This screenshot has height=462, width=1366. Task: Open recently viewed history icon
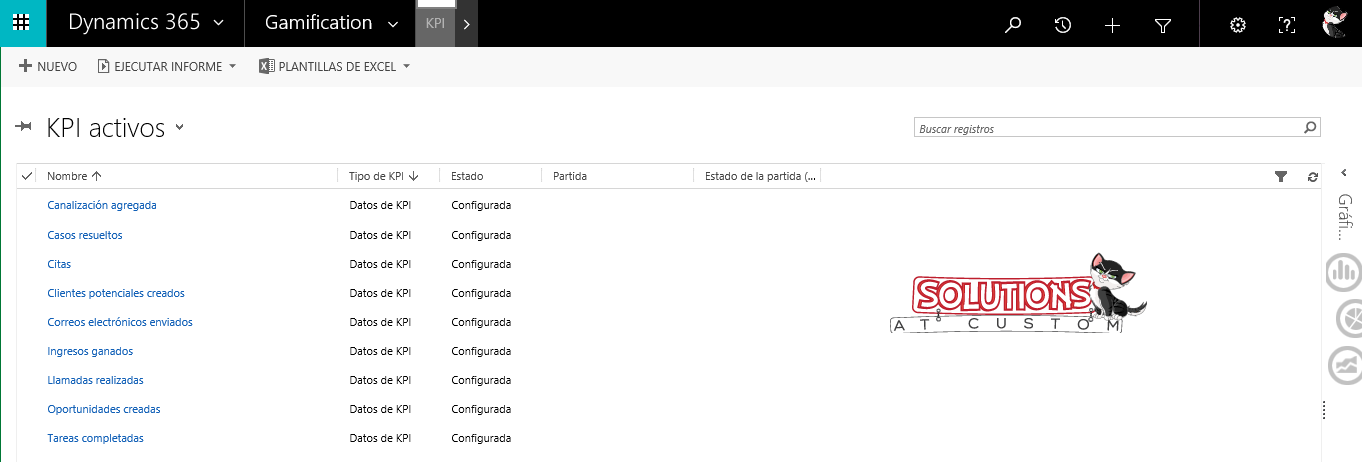pyautogui.click(x=1063, y=25)
